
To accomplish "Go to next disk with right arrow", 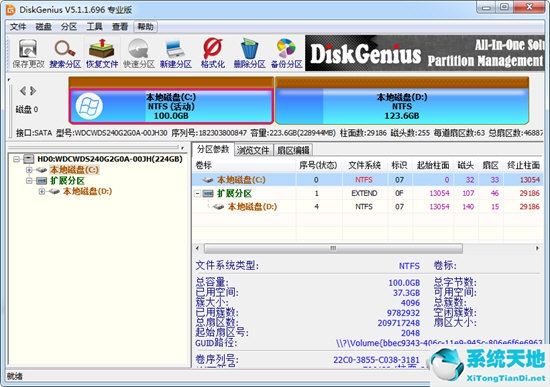I will [33, 91].
